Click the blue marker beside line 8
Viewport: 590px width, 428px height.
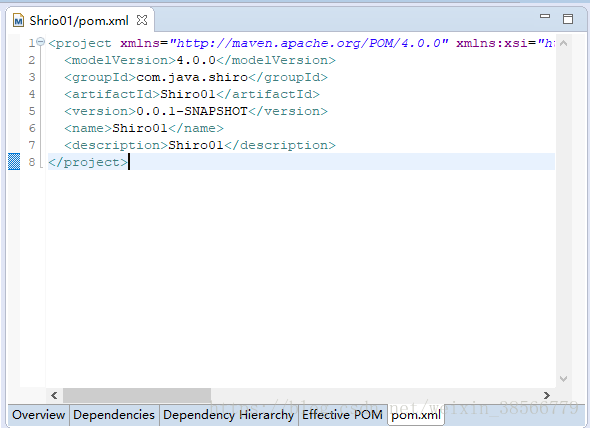point(14,161)
